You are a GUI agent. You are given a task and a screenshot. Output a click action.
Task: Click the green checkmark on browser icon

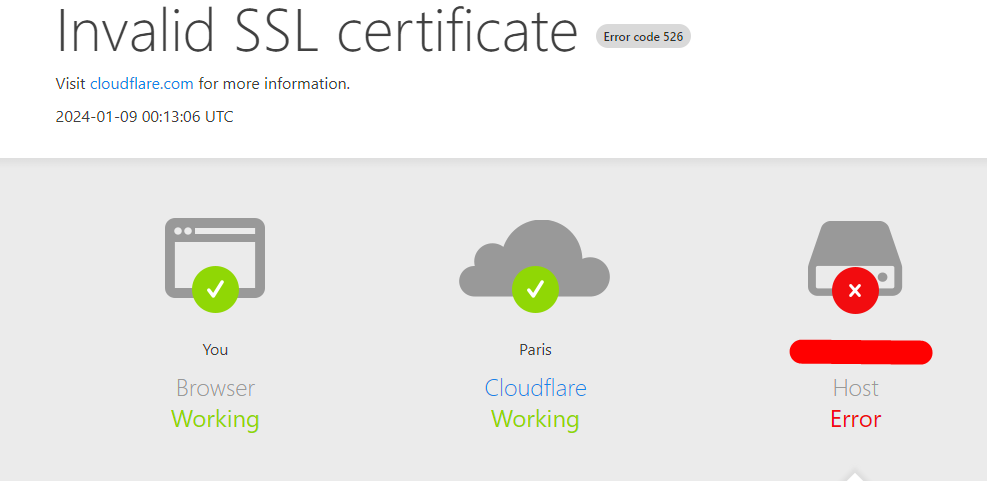point(215,289)
